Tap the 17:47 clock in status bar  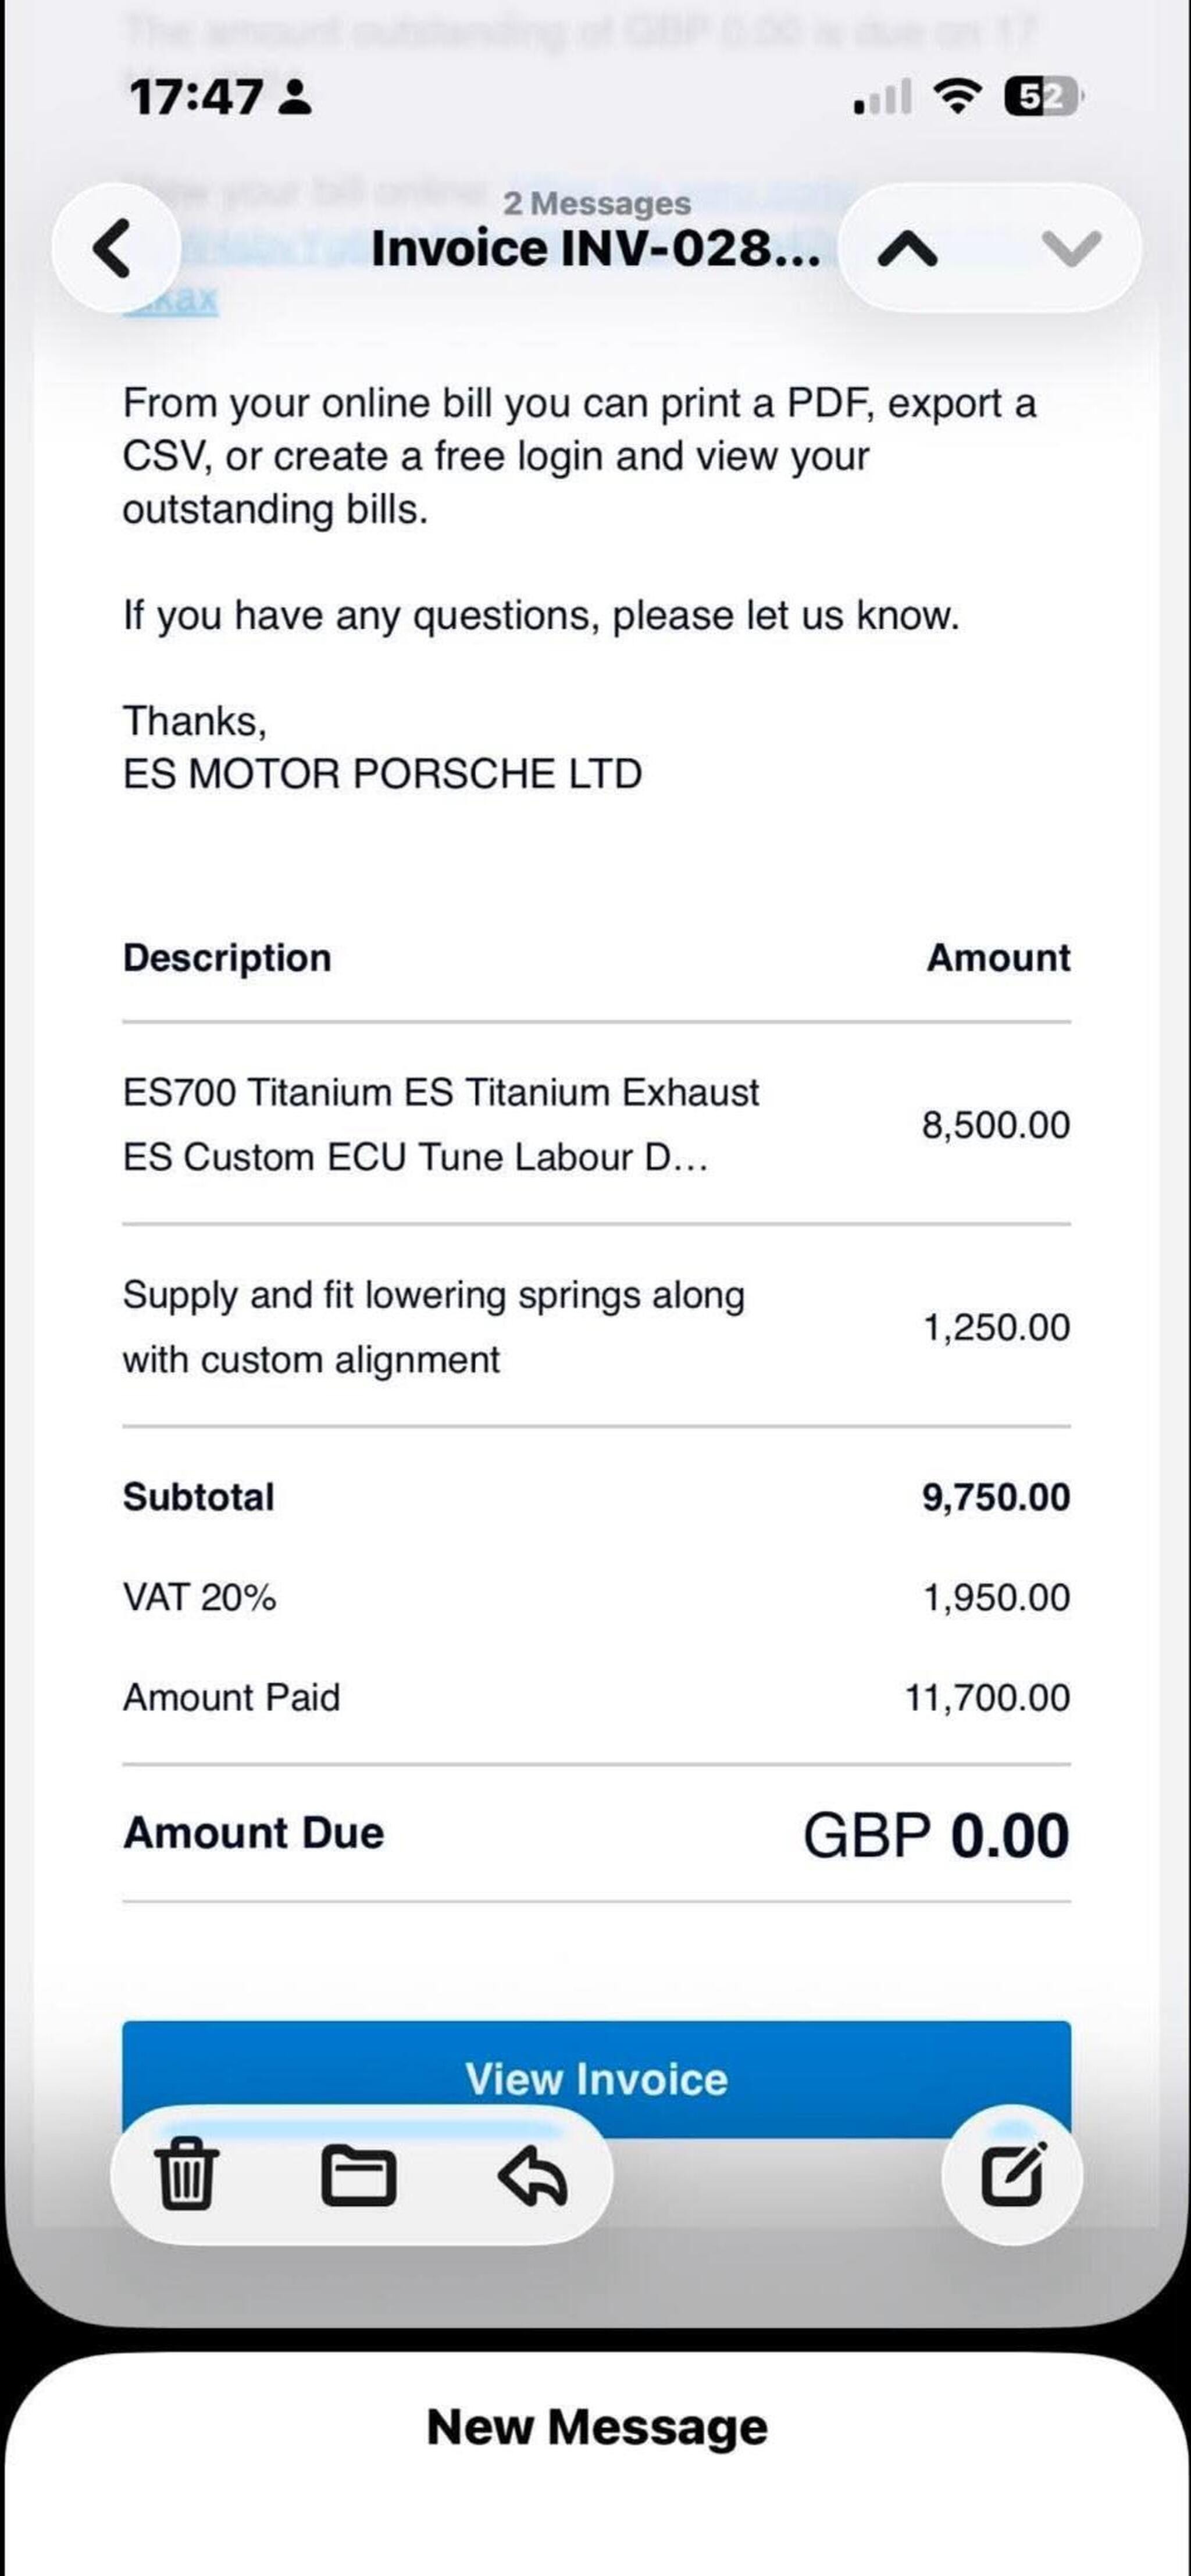(196, 97)
